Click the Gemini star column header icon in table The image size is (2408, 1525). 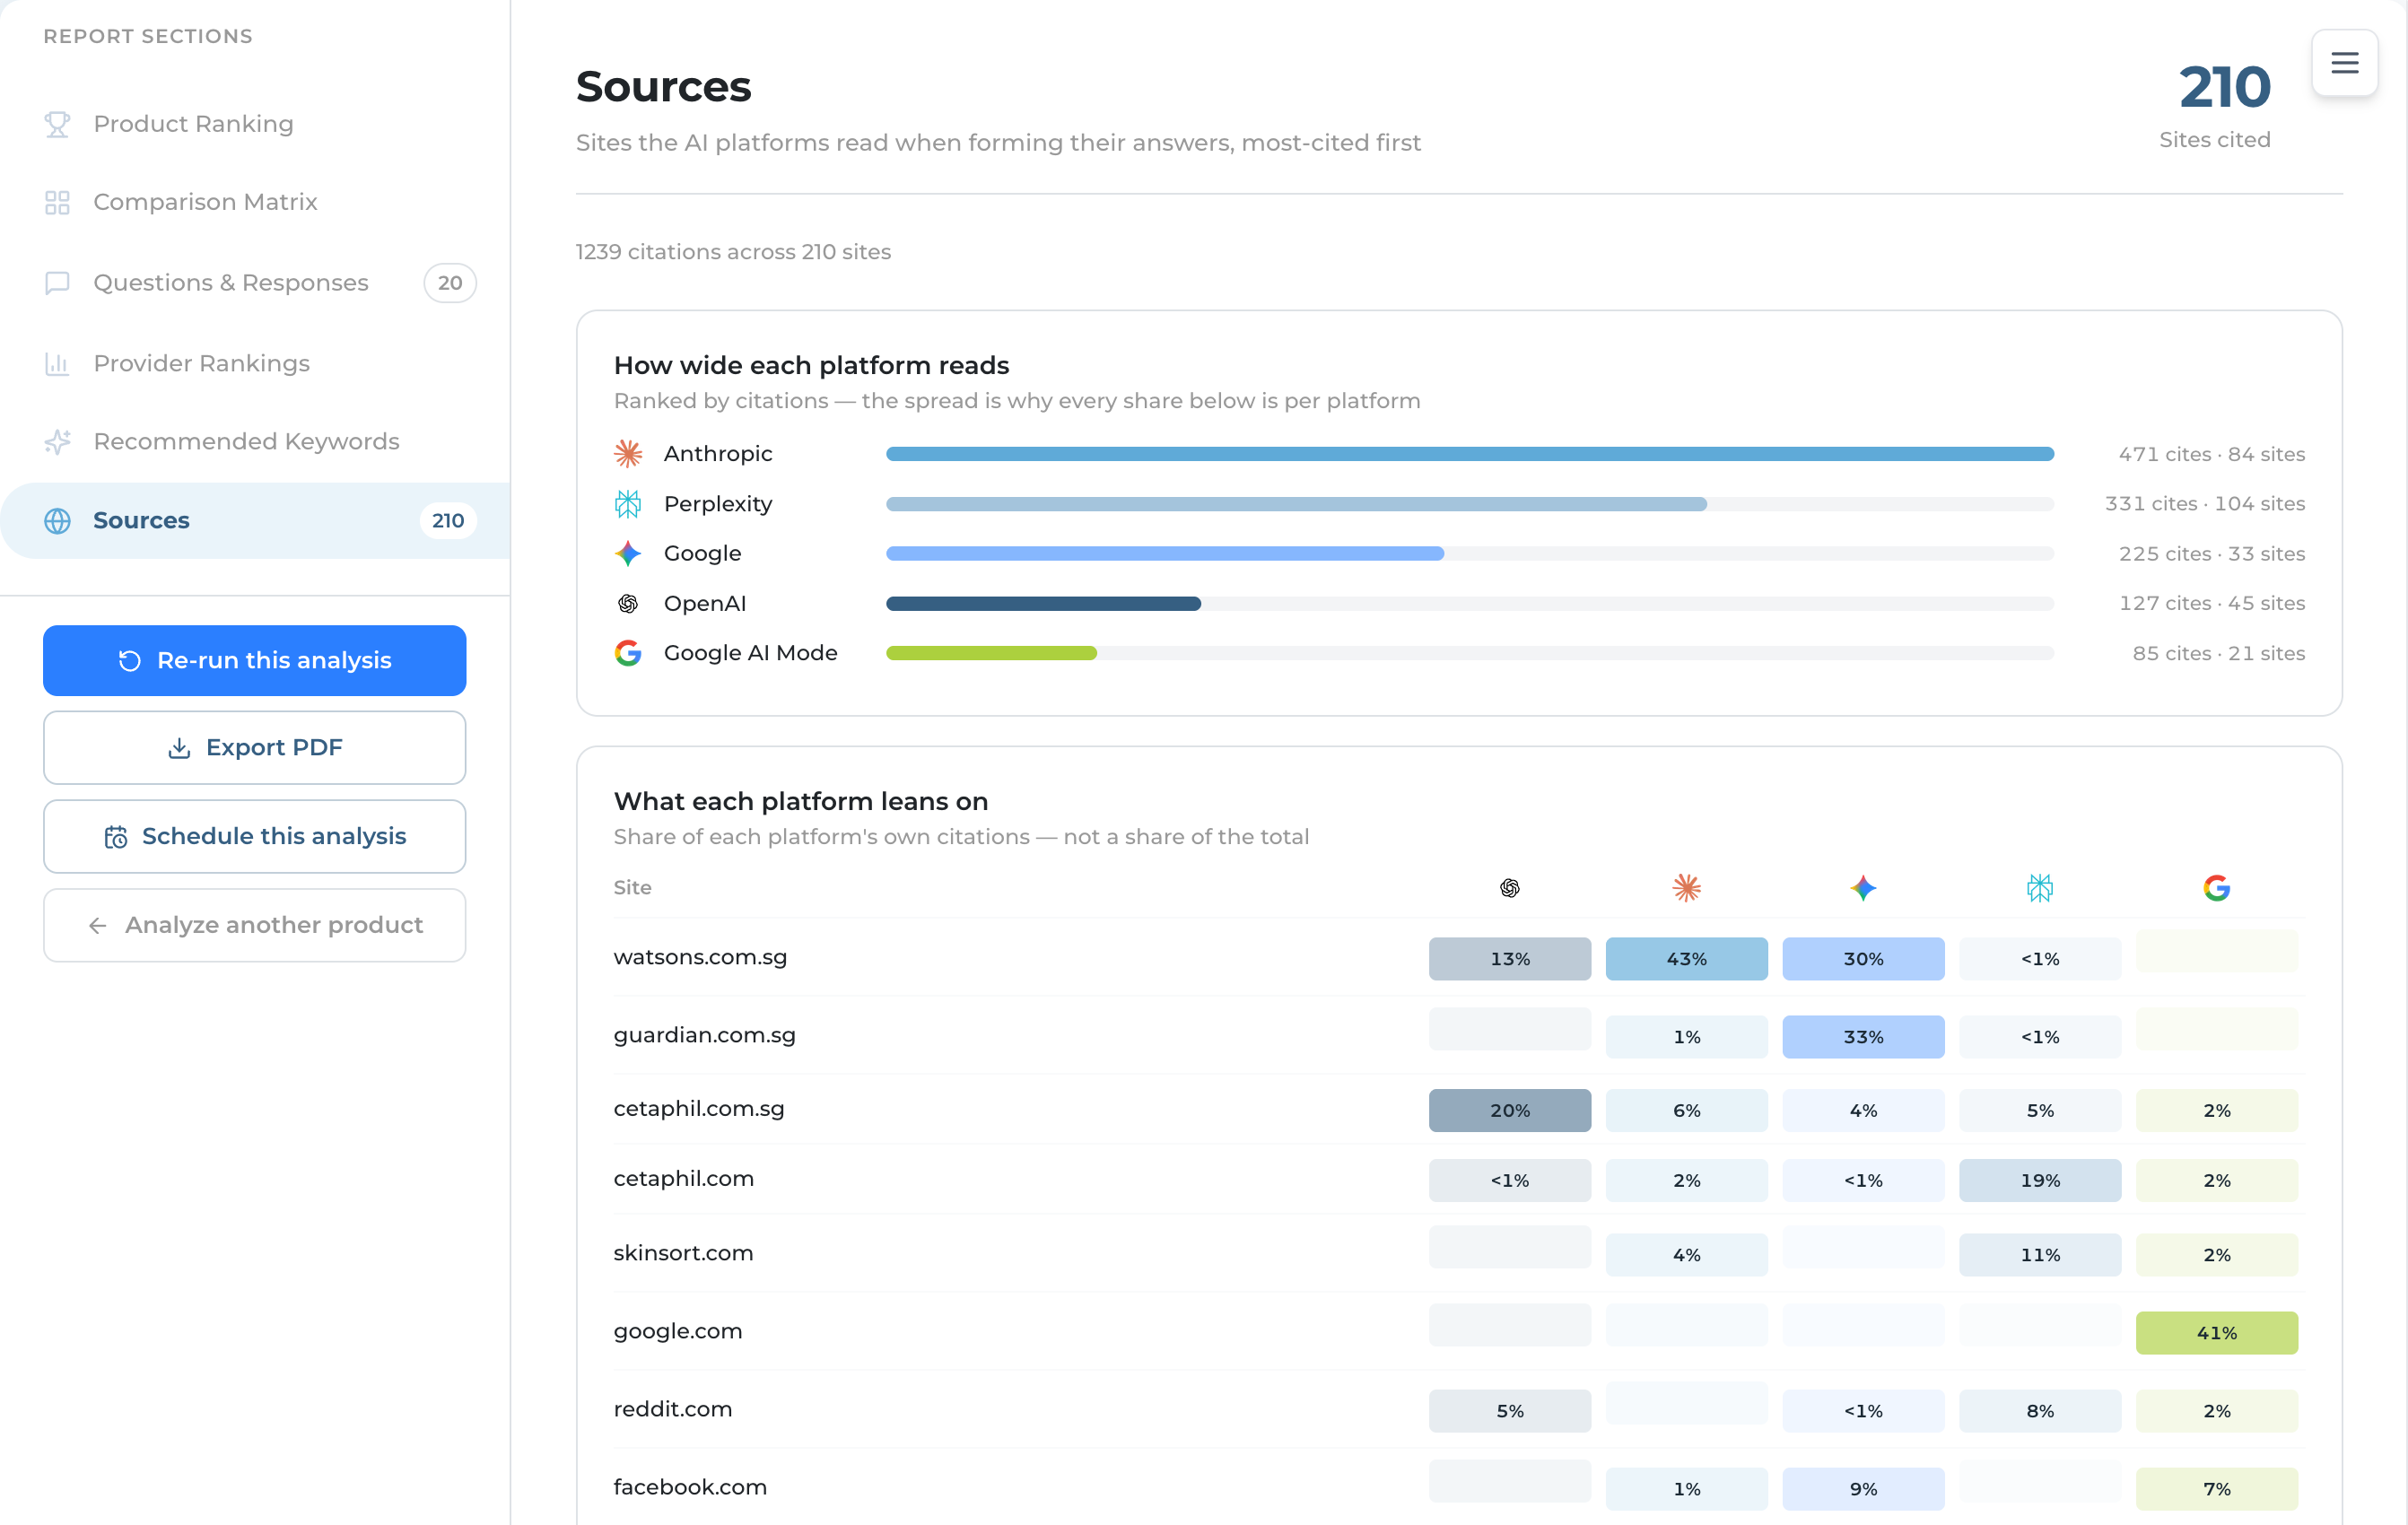pos(1863,888)
